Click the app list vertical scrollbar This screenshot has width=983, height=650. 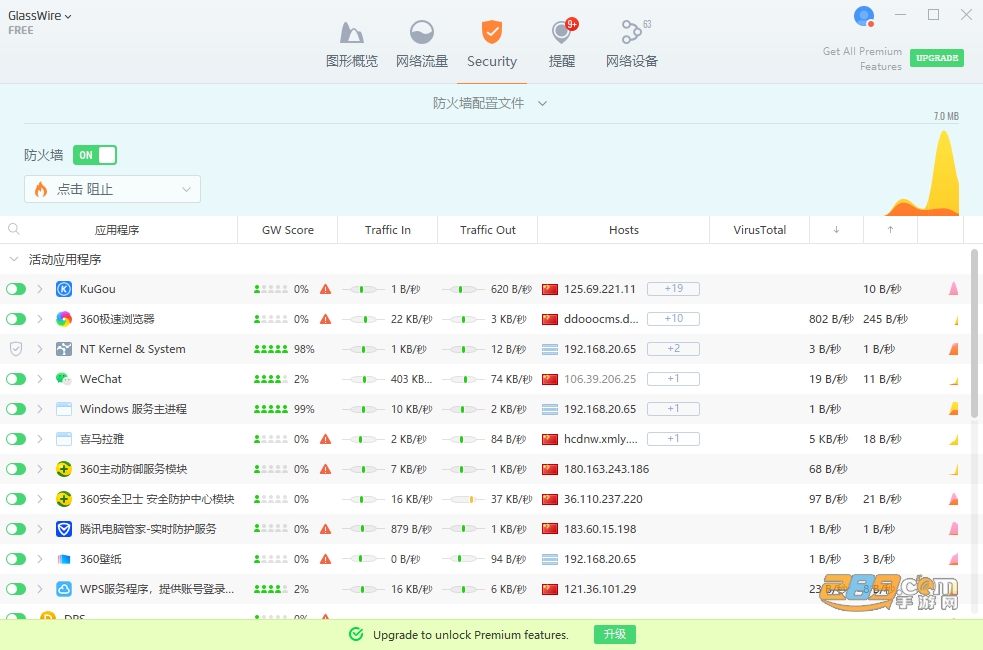[974, 333]
